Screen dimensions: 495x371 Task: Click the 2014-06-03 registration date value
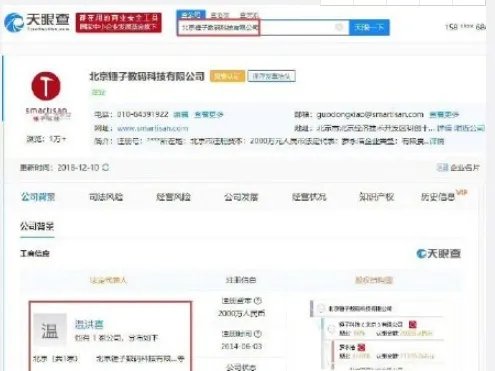pos(241,346)
